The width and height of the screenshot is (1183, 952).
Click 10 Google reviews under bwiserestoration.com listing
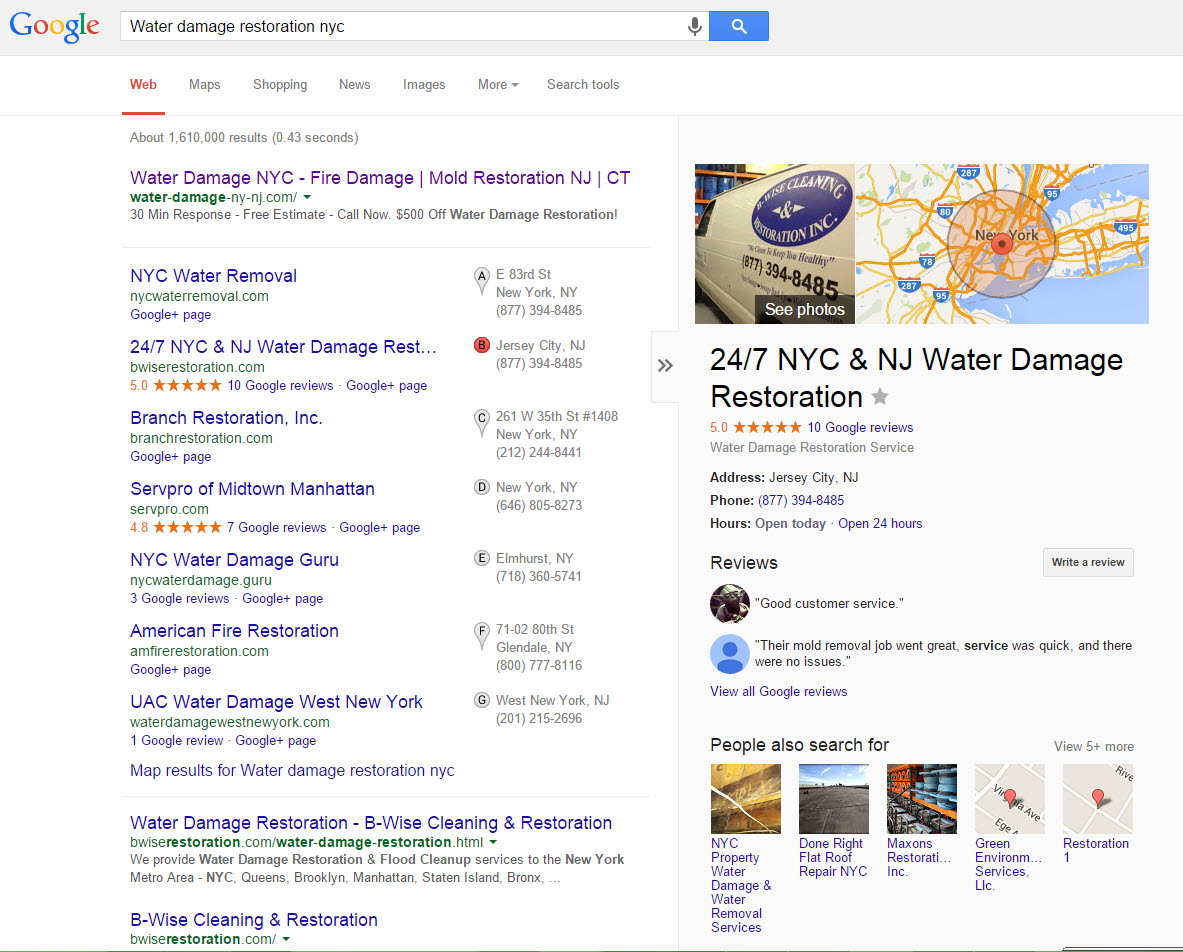[x=281, y=385]
